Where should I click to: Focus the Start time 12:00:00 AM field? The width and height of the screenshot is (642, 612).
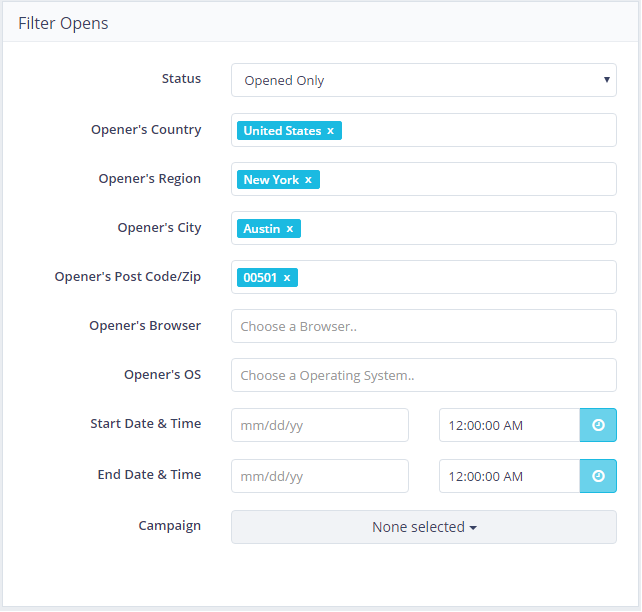click(x=509, y=425)
